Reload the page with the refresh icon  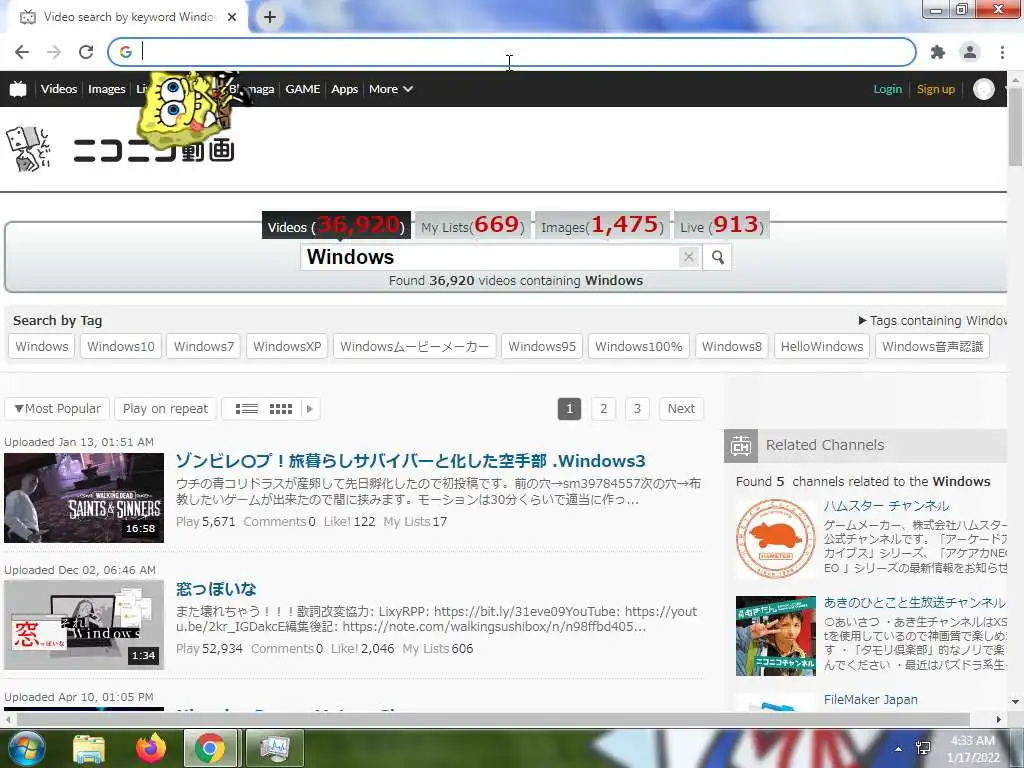(x=86, y=52)
